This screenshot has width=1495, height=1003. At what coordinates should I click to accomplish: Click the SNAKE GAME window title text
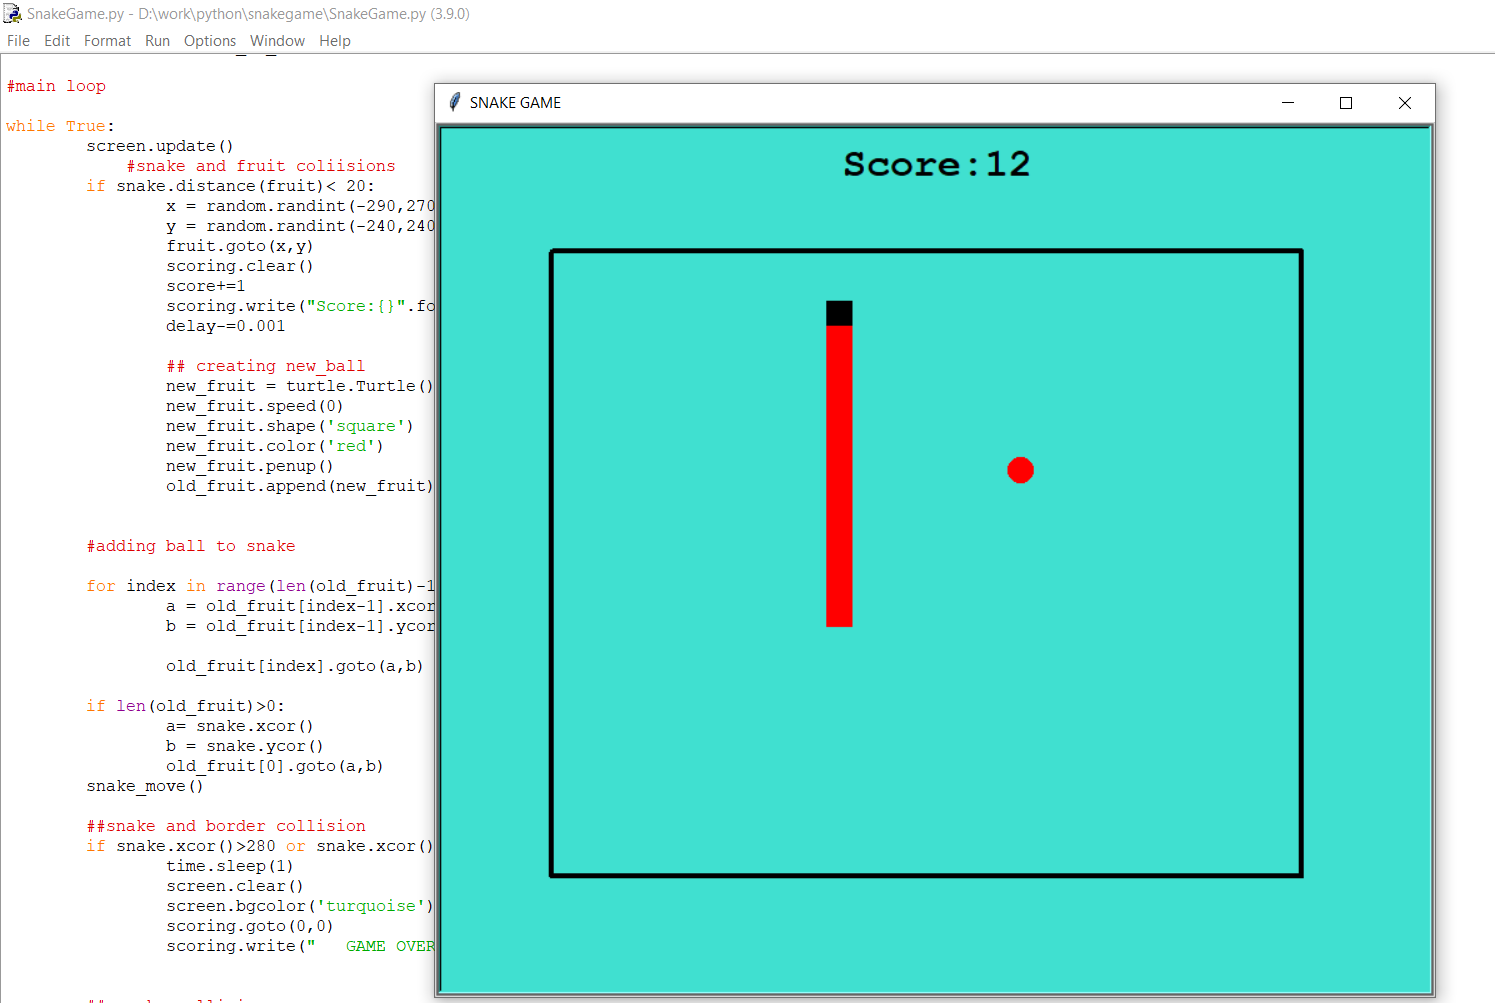point(515,103)
